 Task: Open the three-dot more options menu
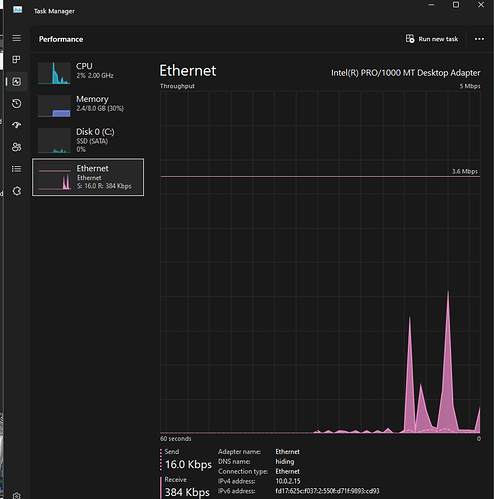pos(479,39)
